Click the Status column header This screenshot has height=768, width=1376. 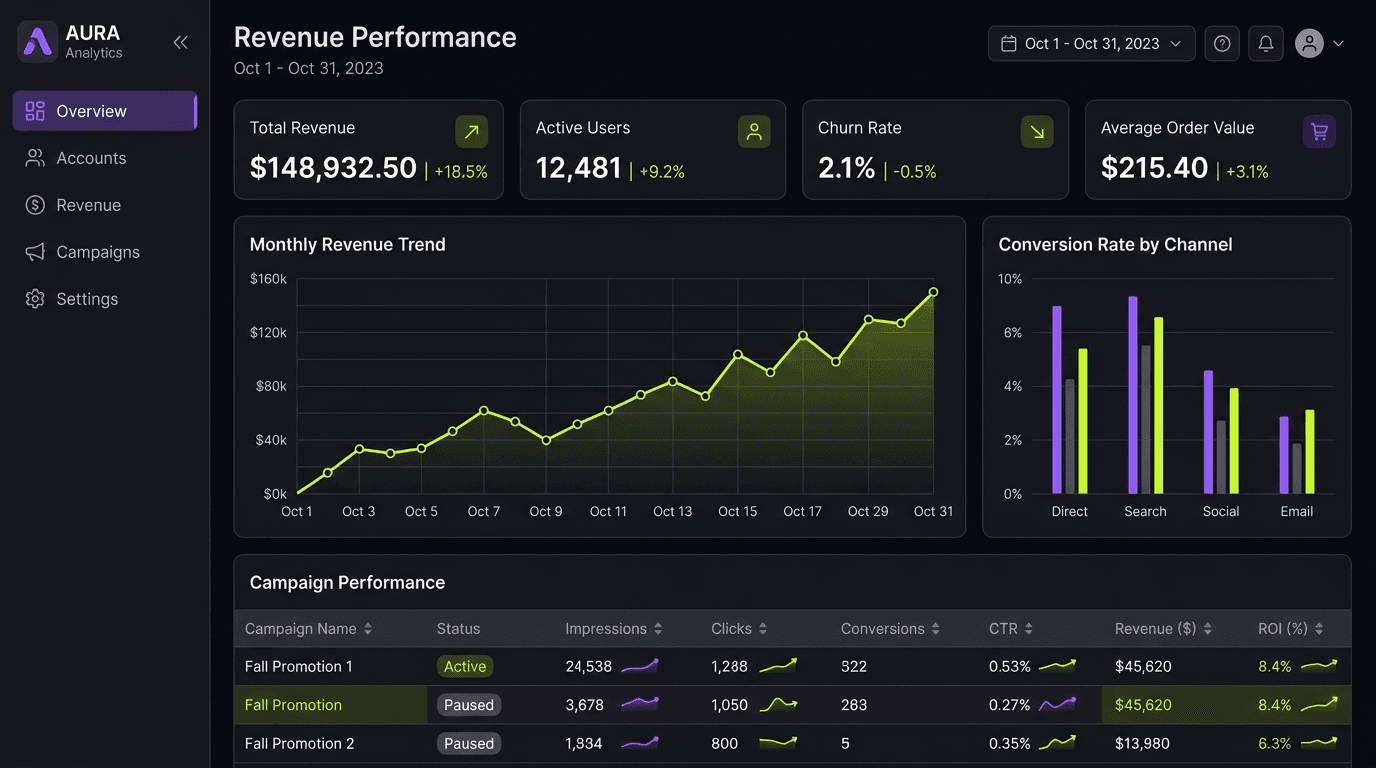(458, 629)
